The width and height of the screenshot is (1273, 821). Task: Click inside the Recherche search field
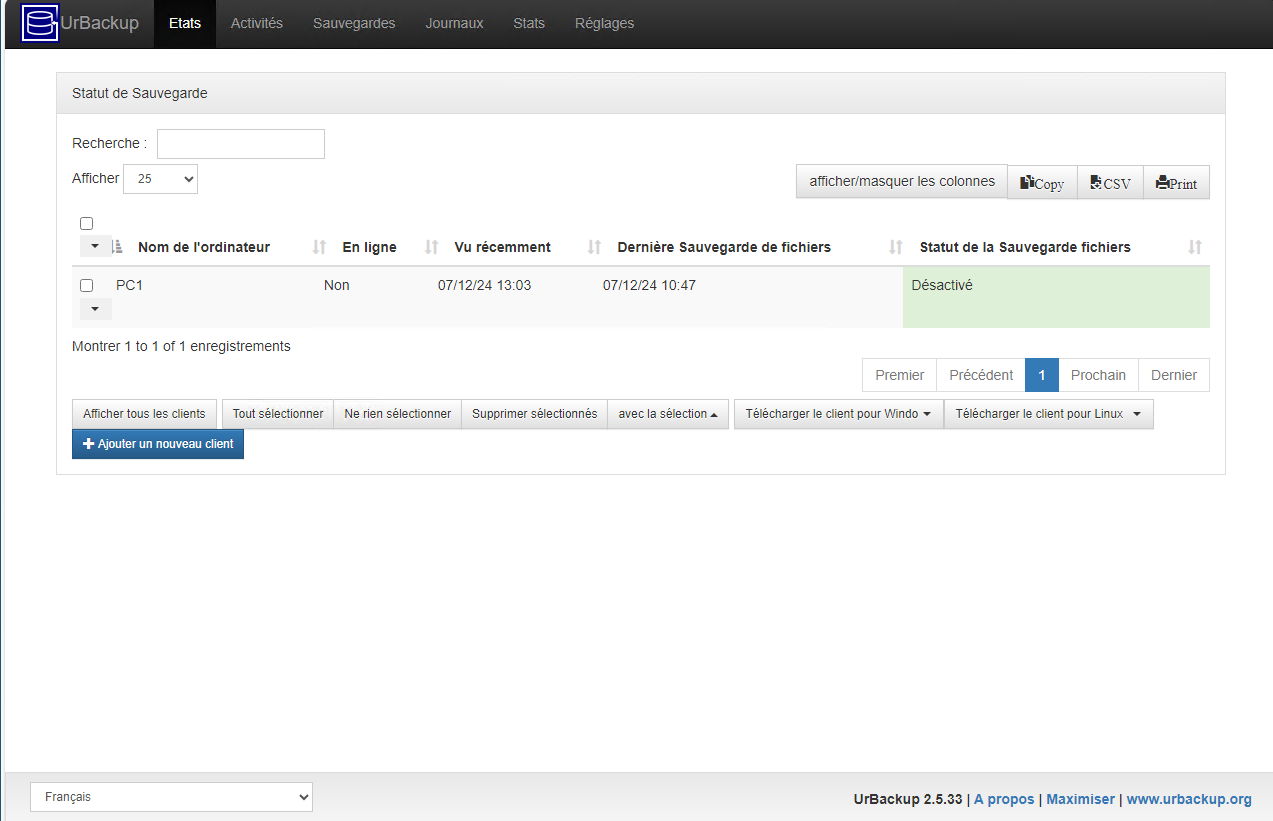click(240, 143)
